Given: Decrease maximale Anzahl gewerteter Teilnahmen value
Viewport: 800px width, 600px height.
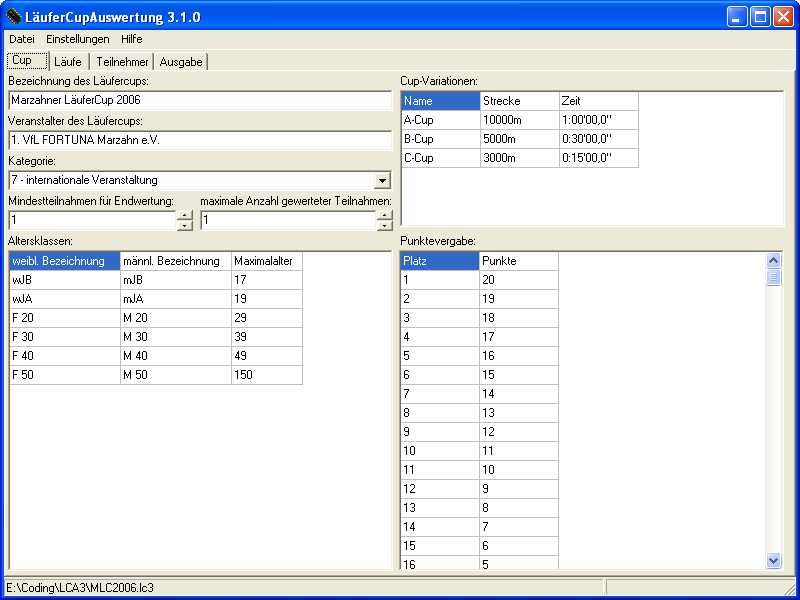Looking at the screenshot, I should 385,226.
